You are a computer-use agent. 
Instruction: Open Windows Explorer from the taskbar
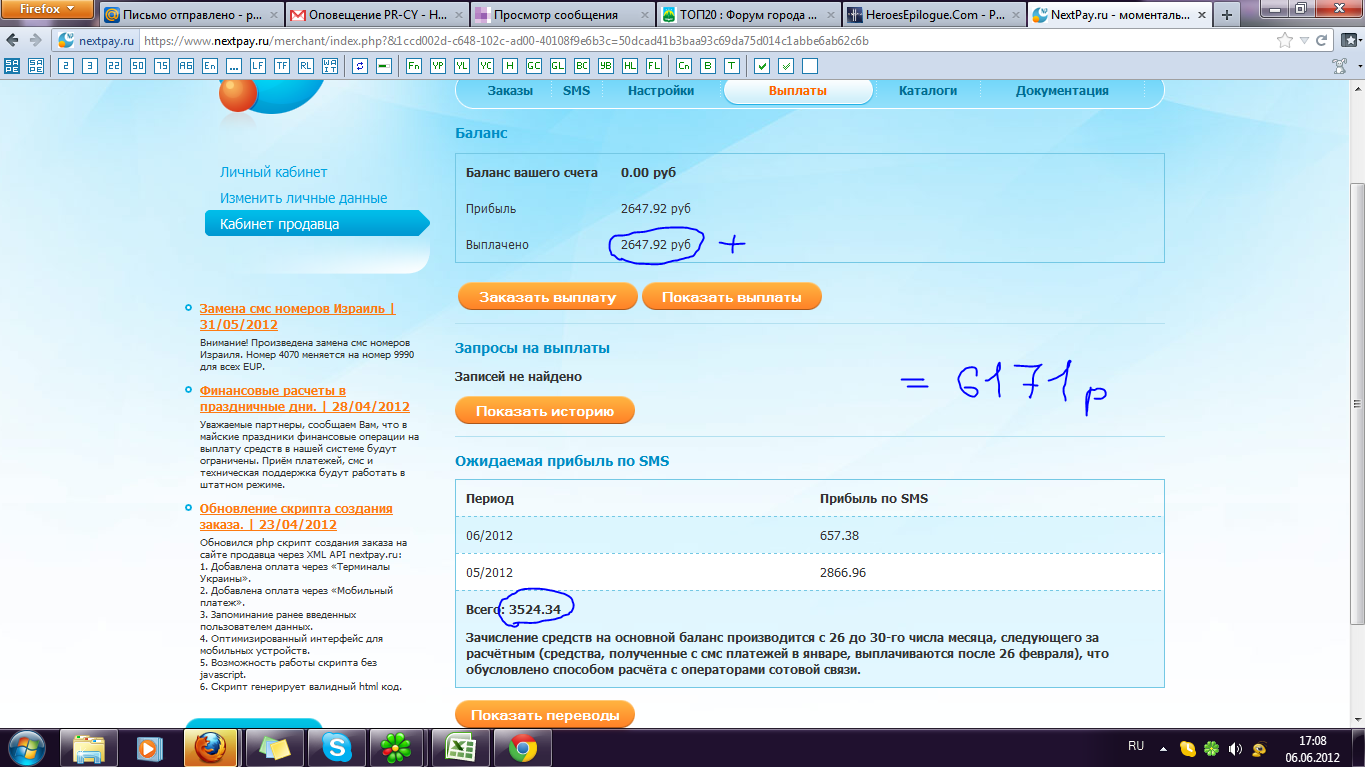coord(90,747)
